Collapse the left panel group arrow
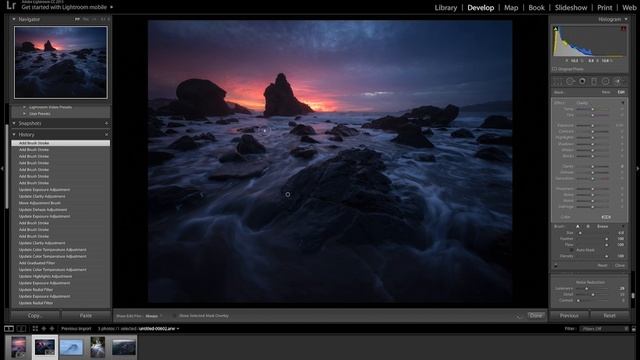The height and width of the screenshot is (360, 640). pyautogui.click(x=2, y=168)
